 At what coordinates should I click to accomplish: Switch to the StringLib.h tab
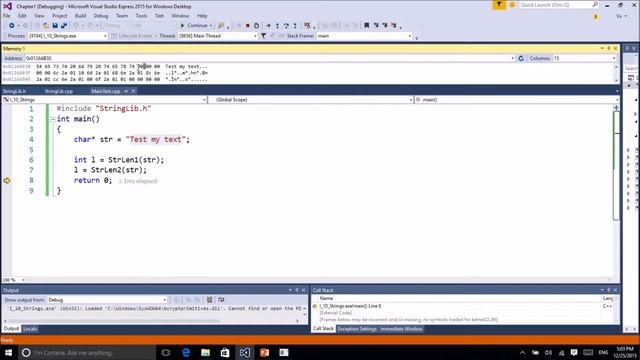(14, 91)
